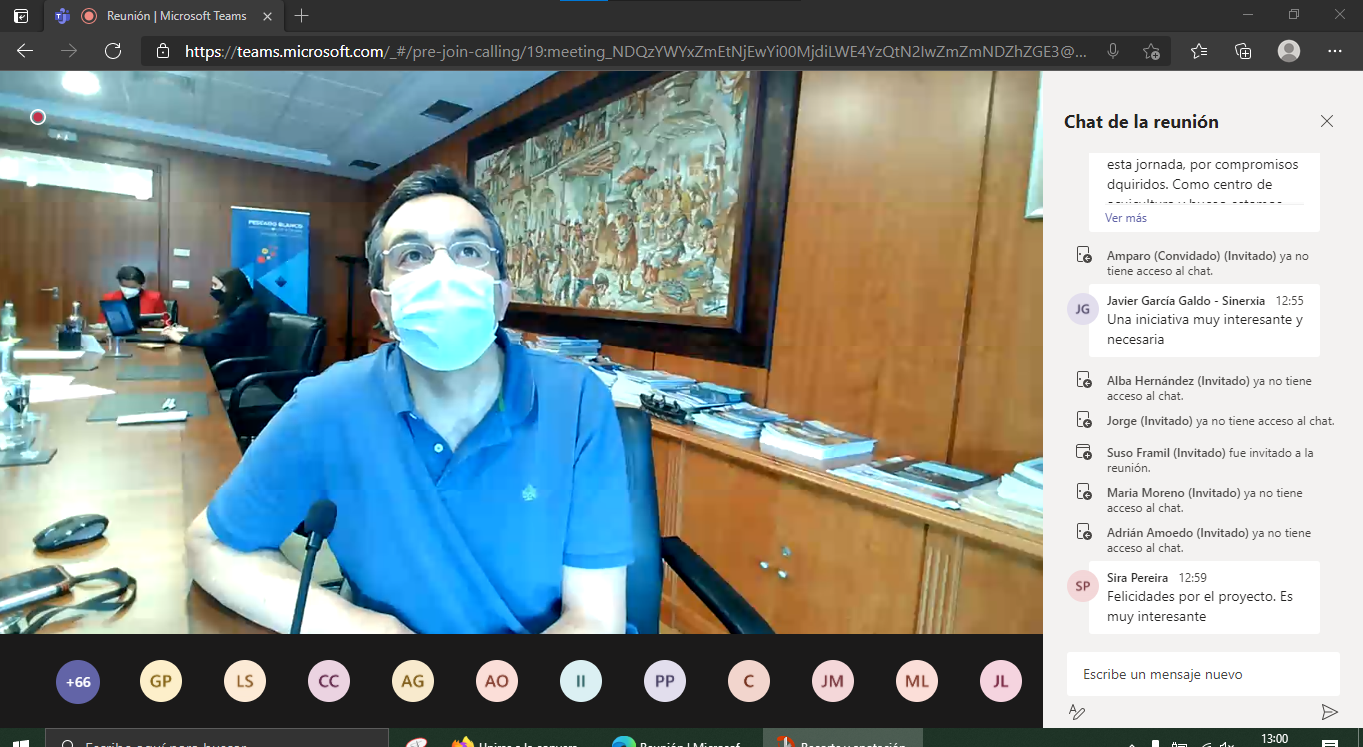This screenshot has height=747, width=1363.
Task: Select the ML participant avatar
Action: 917,682
